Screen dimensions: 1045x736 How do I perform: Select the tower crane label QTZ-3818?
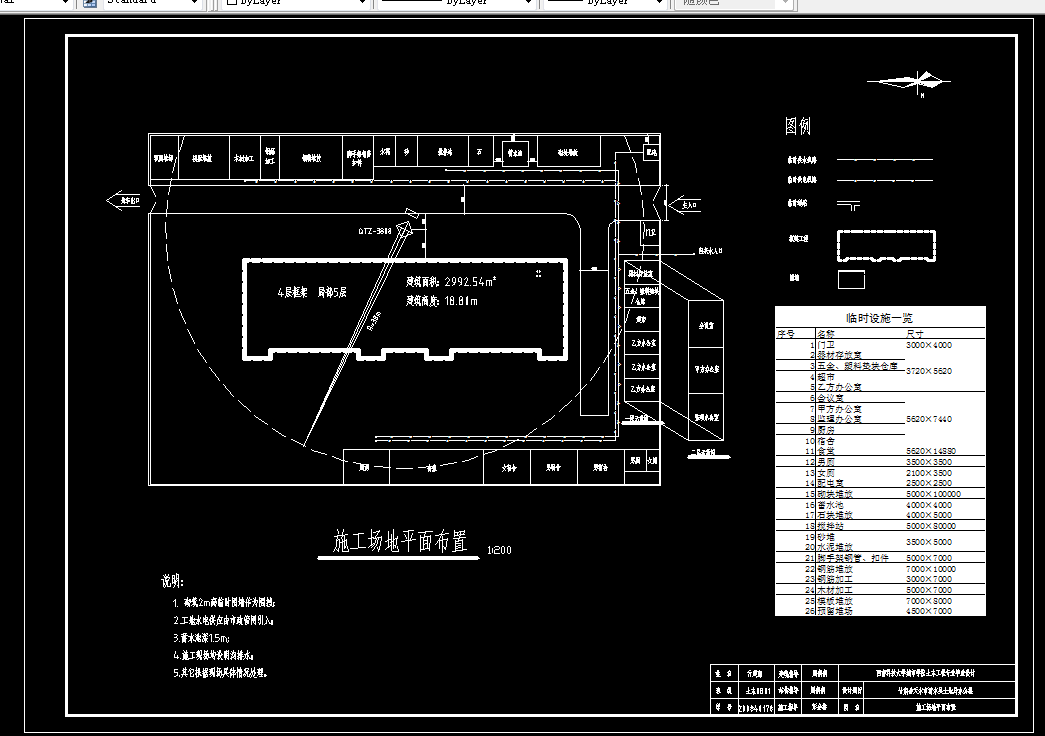tap(375, 231)
